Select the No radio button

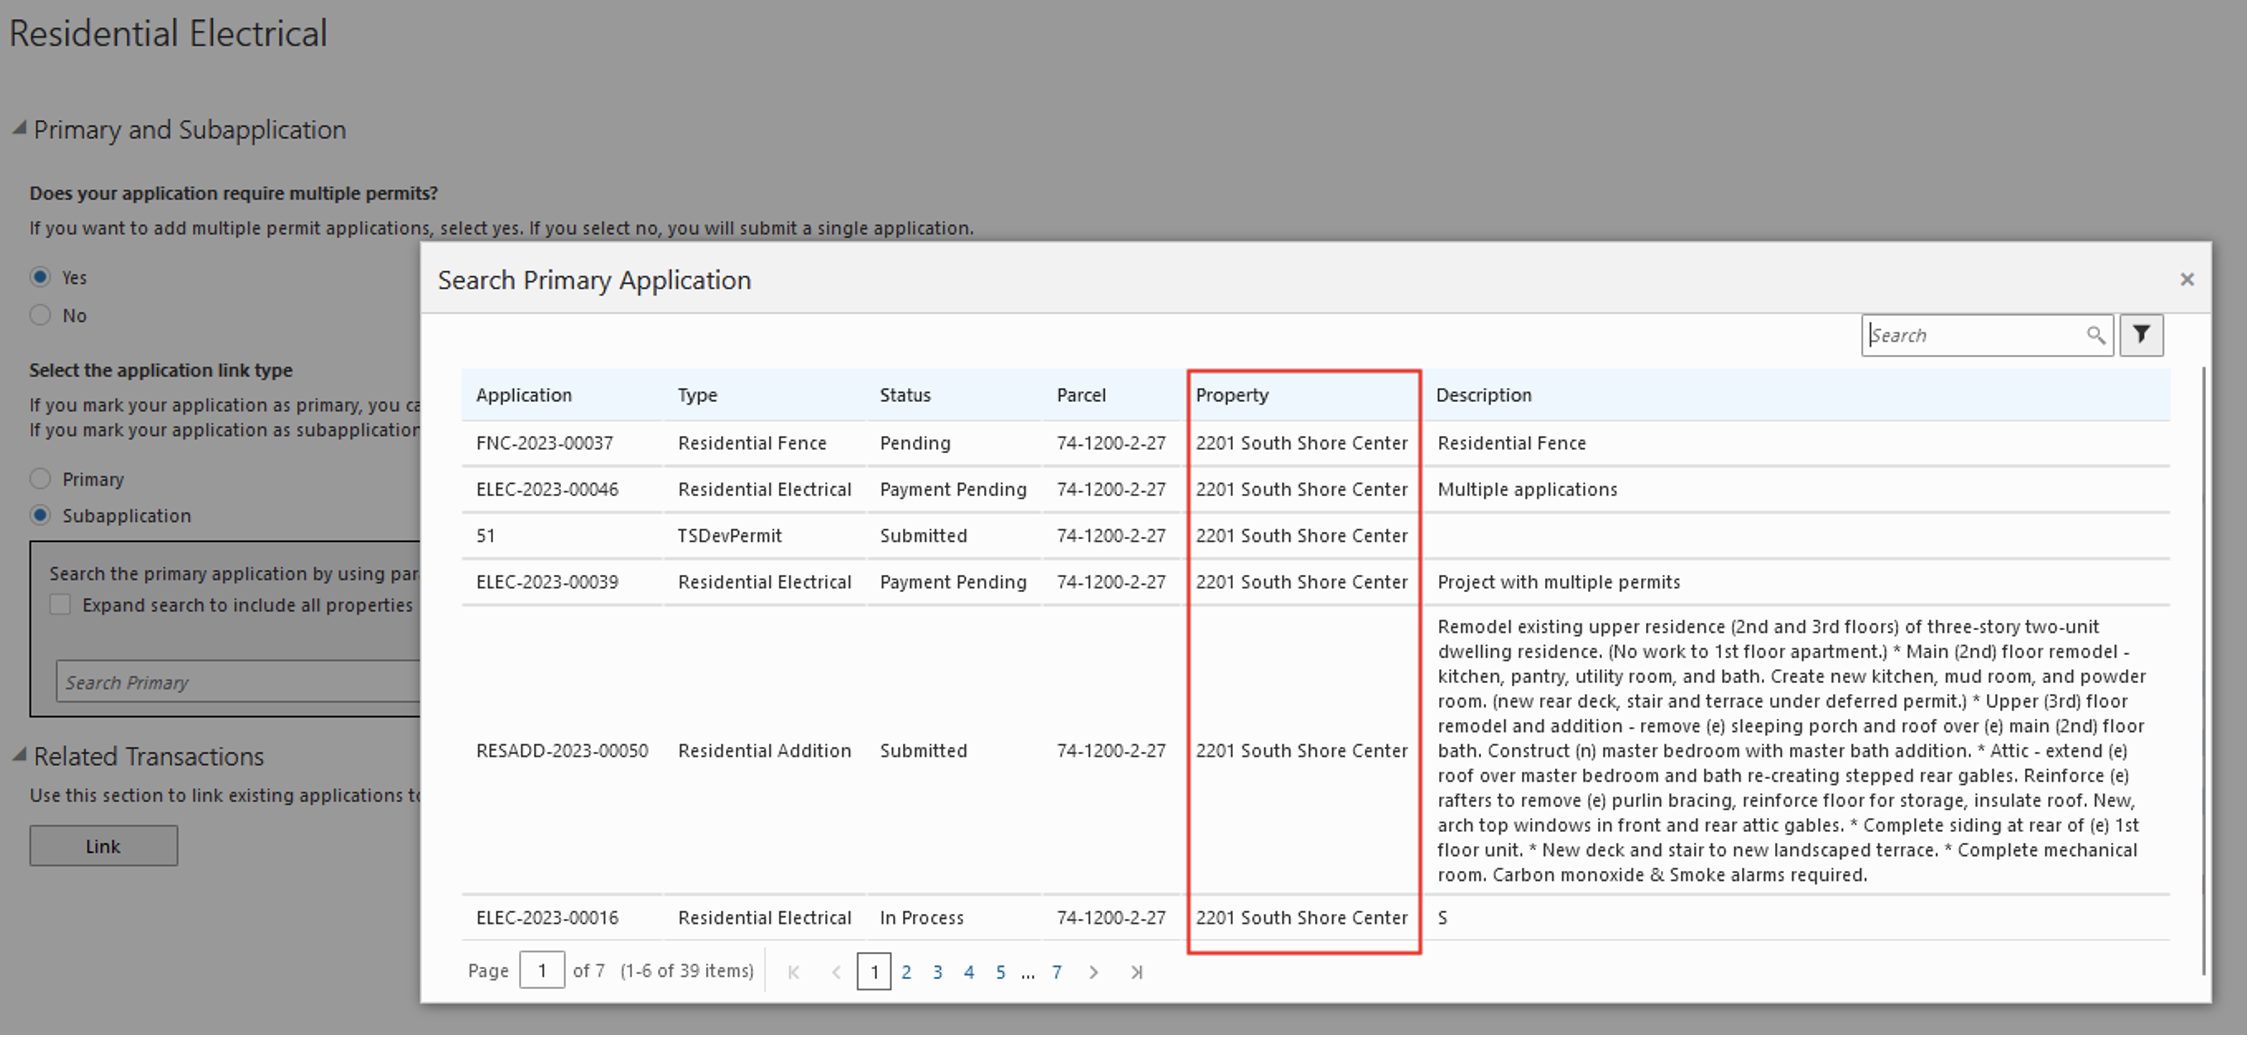coord(40,315)
